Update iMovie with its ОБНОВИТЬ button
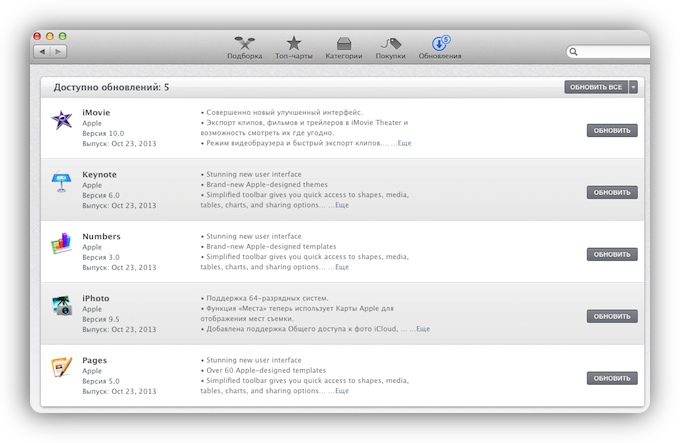The image size is (680, 443). pyautogui.click(x=612, y=130)
